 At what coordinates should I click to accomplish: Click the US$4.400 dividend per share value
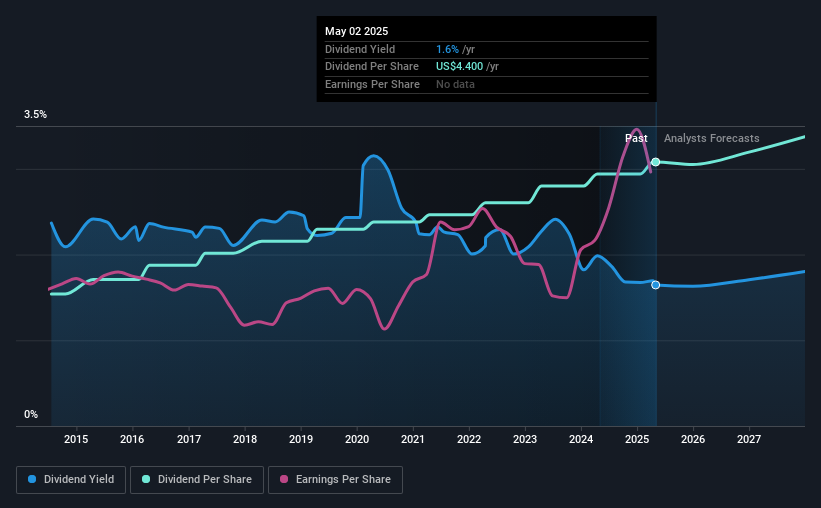coord(459,67)
